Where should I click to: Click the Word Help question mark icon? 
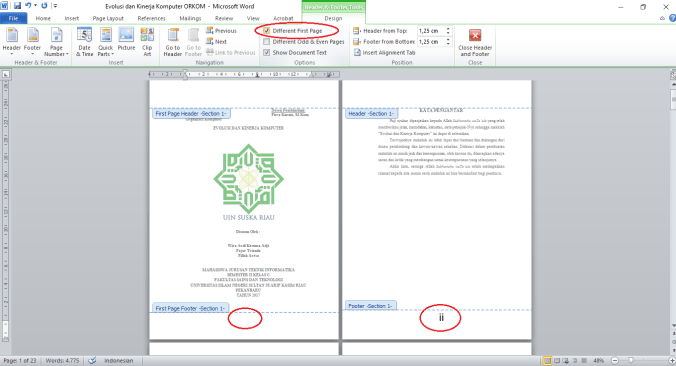(x=672, y=18)
